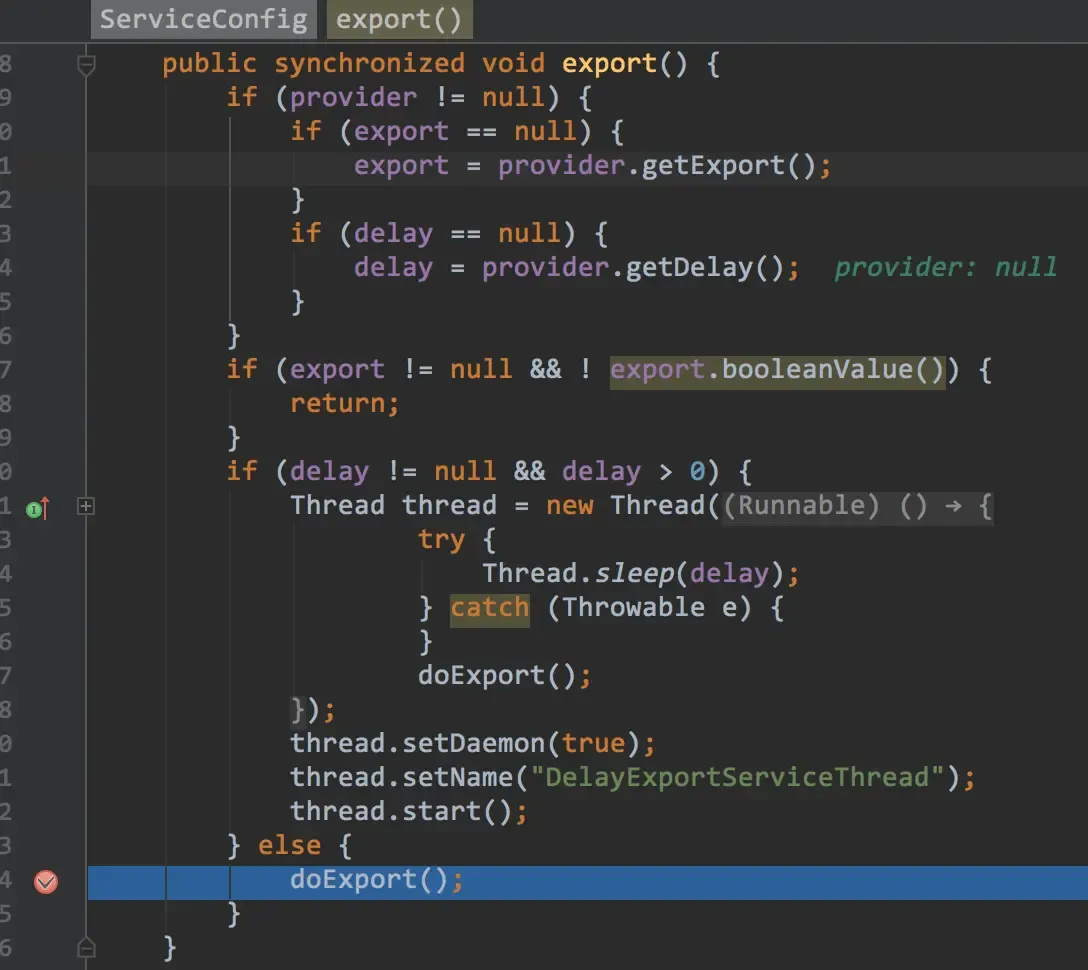The width and height of the screenshot is (1088, 970).
Task: Click on provider.getExport() call
Action: pyautogui.click(x=657, y=166)
